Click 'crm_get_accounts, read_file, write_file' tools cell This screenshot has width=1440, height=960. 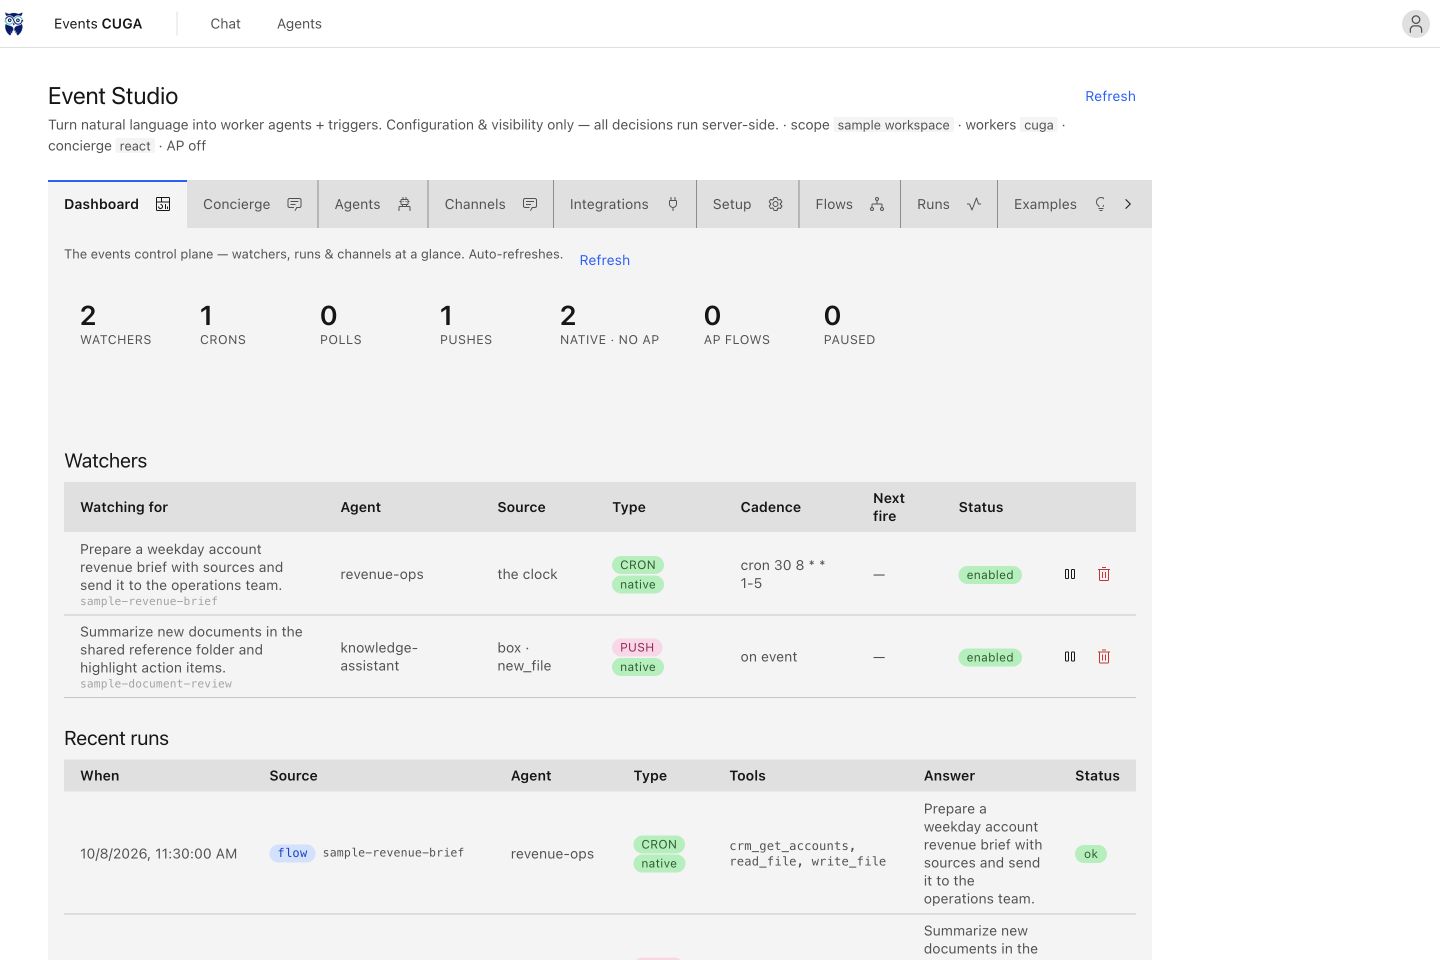(808, 854)
